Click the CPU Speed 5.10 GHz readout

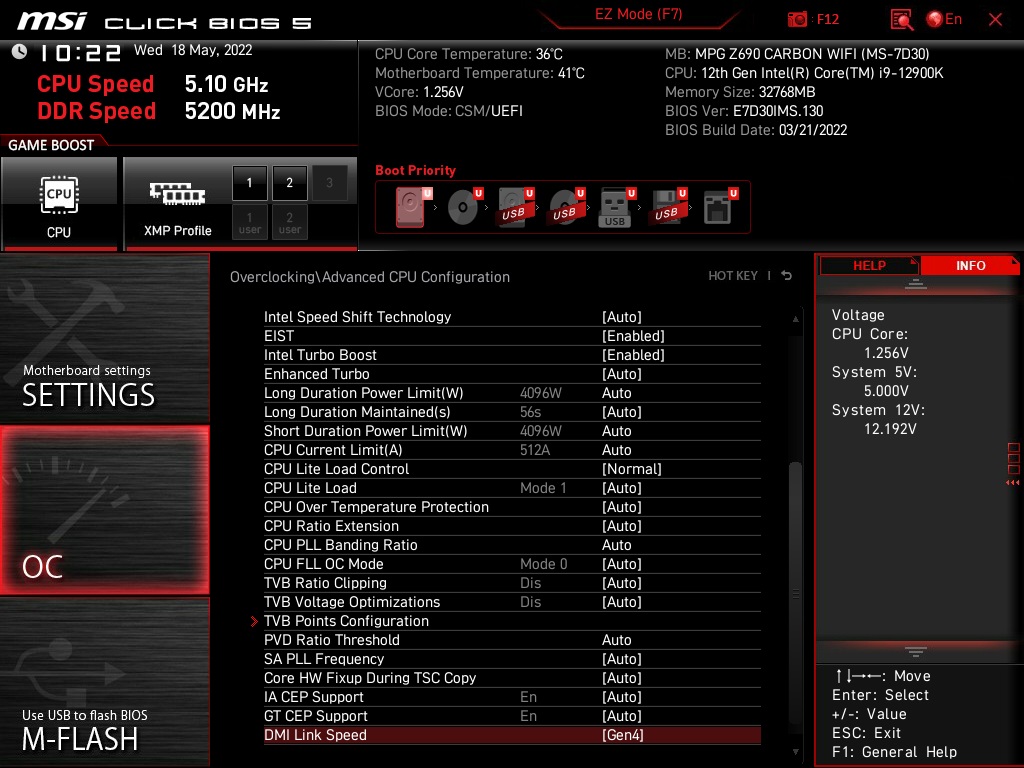153,84
